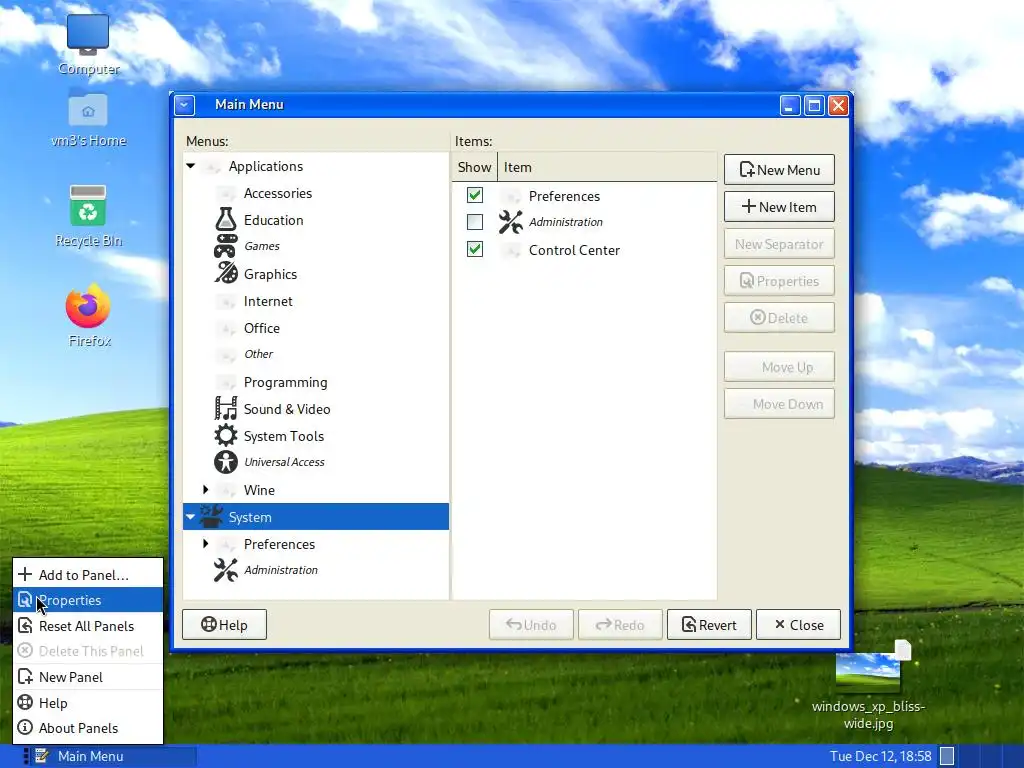Uncheck the Control Center show checkbox

pos(475,249)
